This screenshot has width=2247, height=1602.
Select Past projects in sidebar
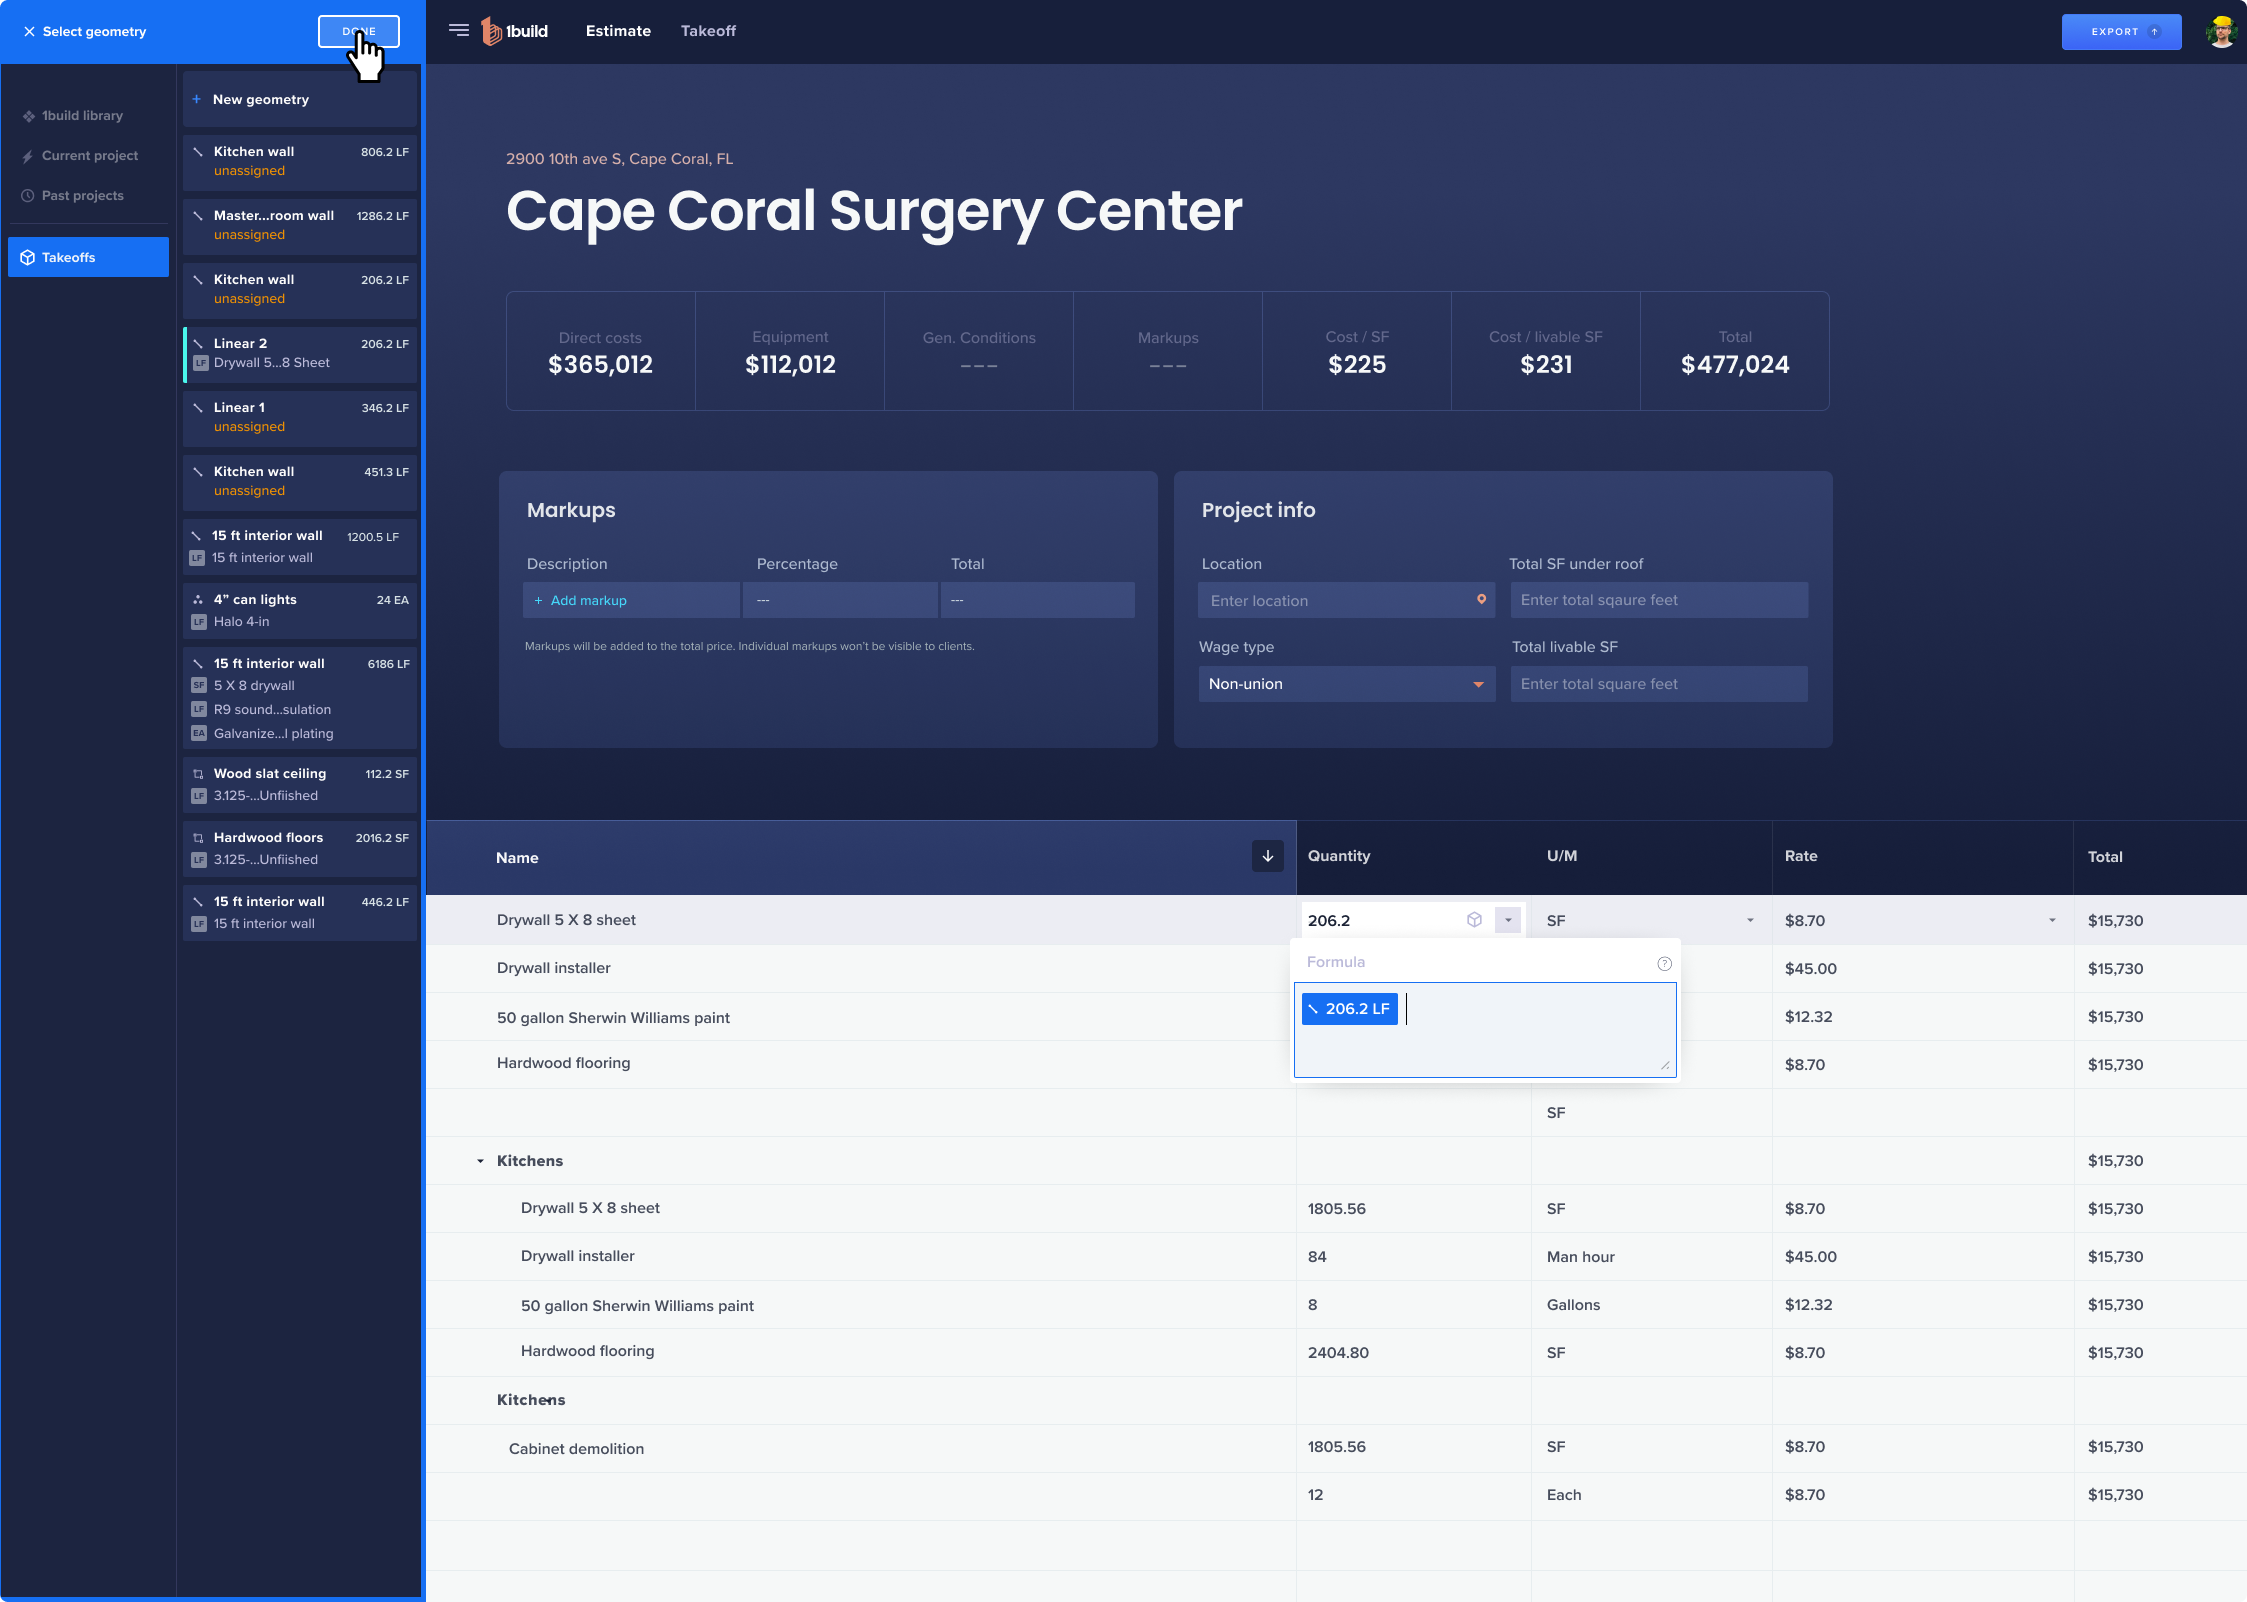click(82, 195)
